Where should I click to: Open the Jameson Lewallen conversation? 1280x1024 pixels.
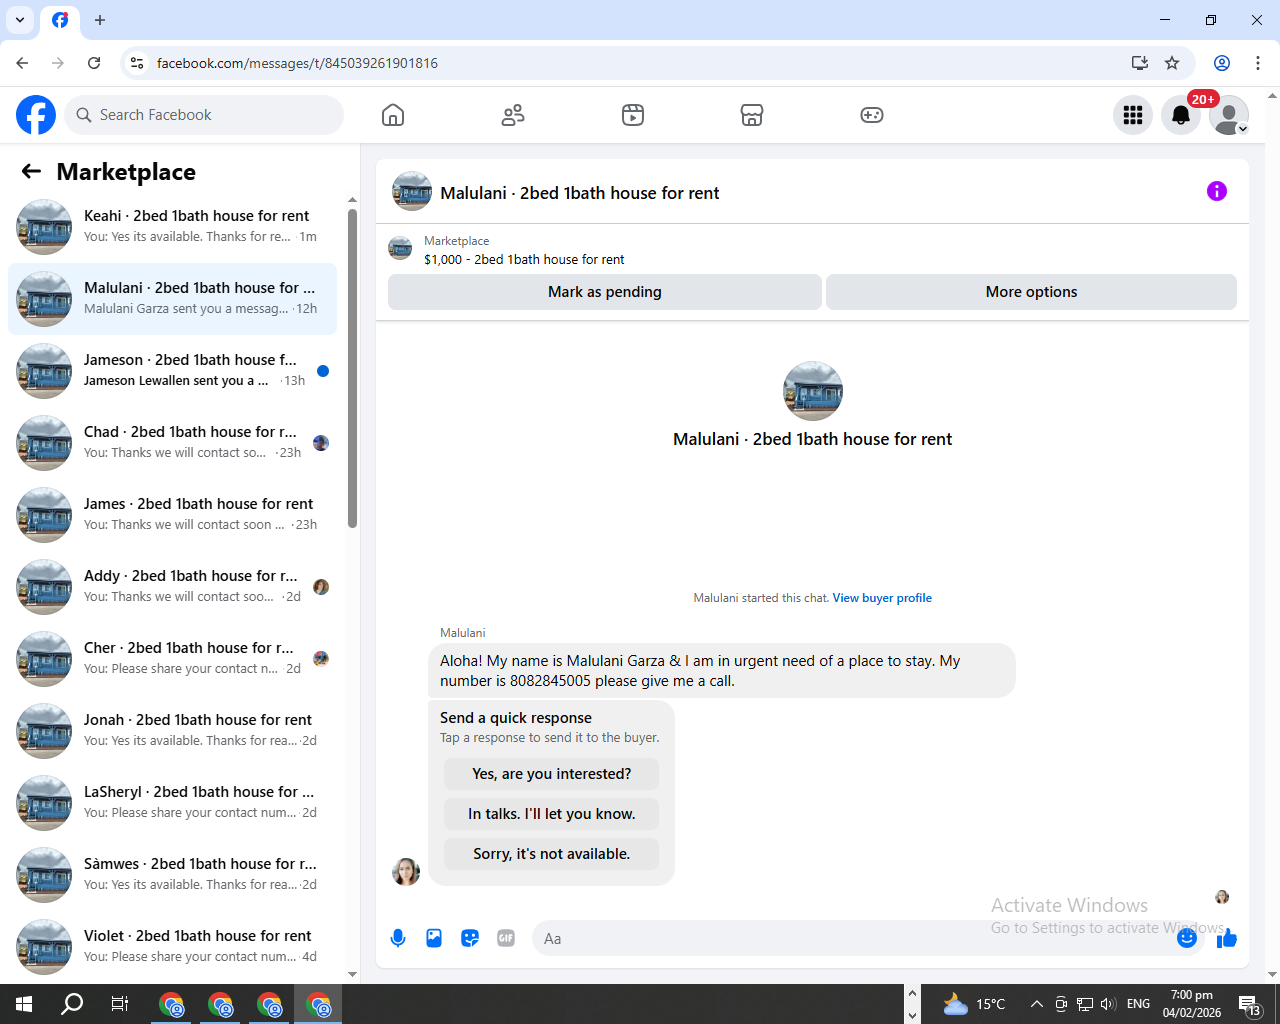(x=172, y=371)
